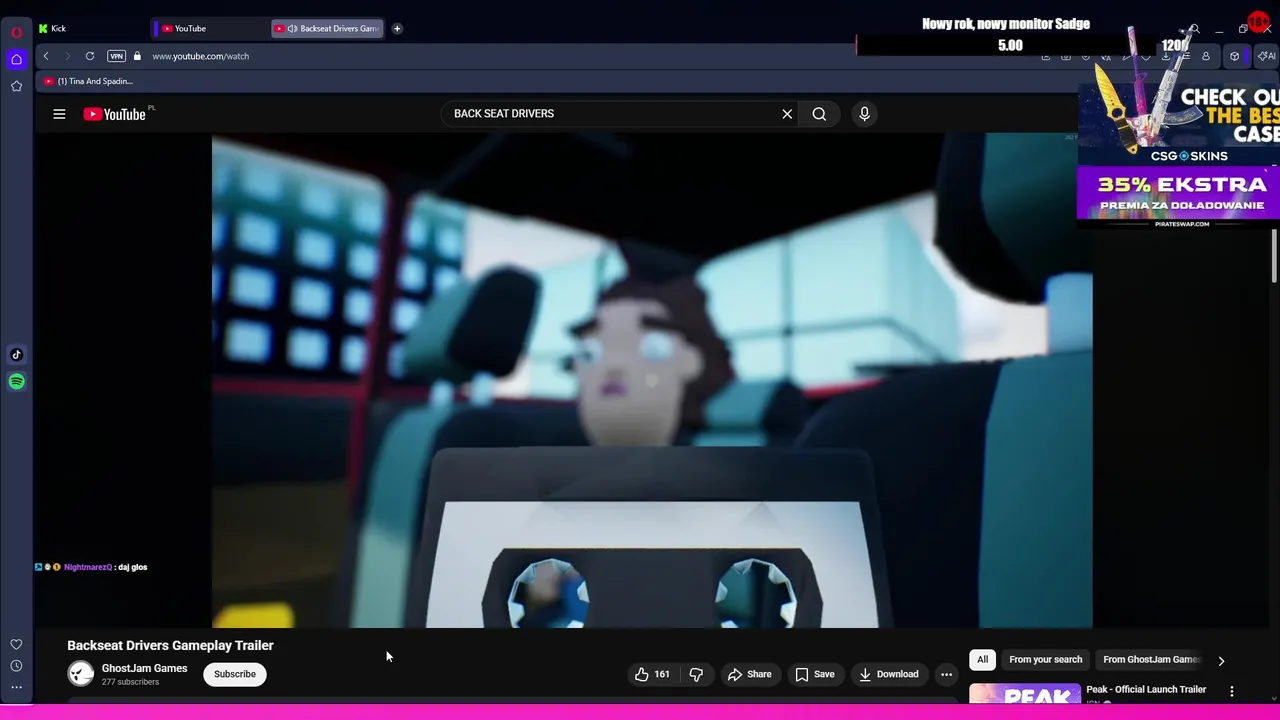Select the From GhostJam Games chip

[1150, 660]
